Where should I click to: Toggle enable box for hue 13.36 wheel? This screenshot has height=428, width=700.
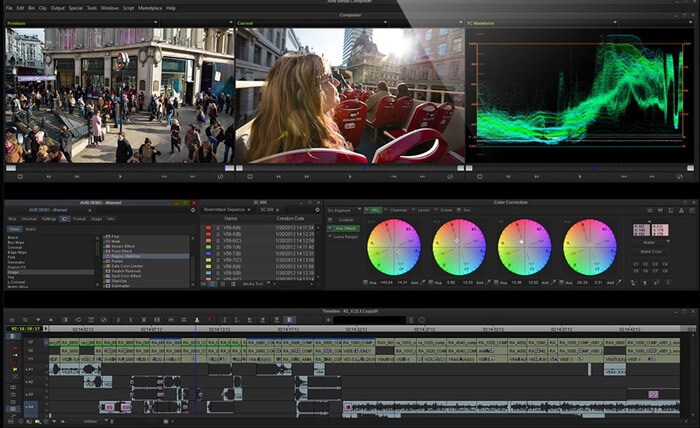click(496, 283)
